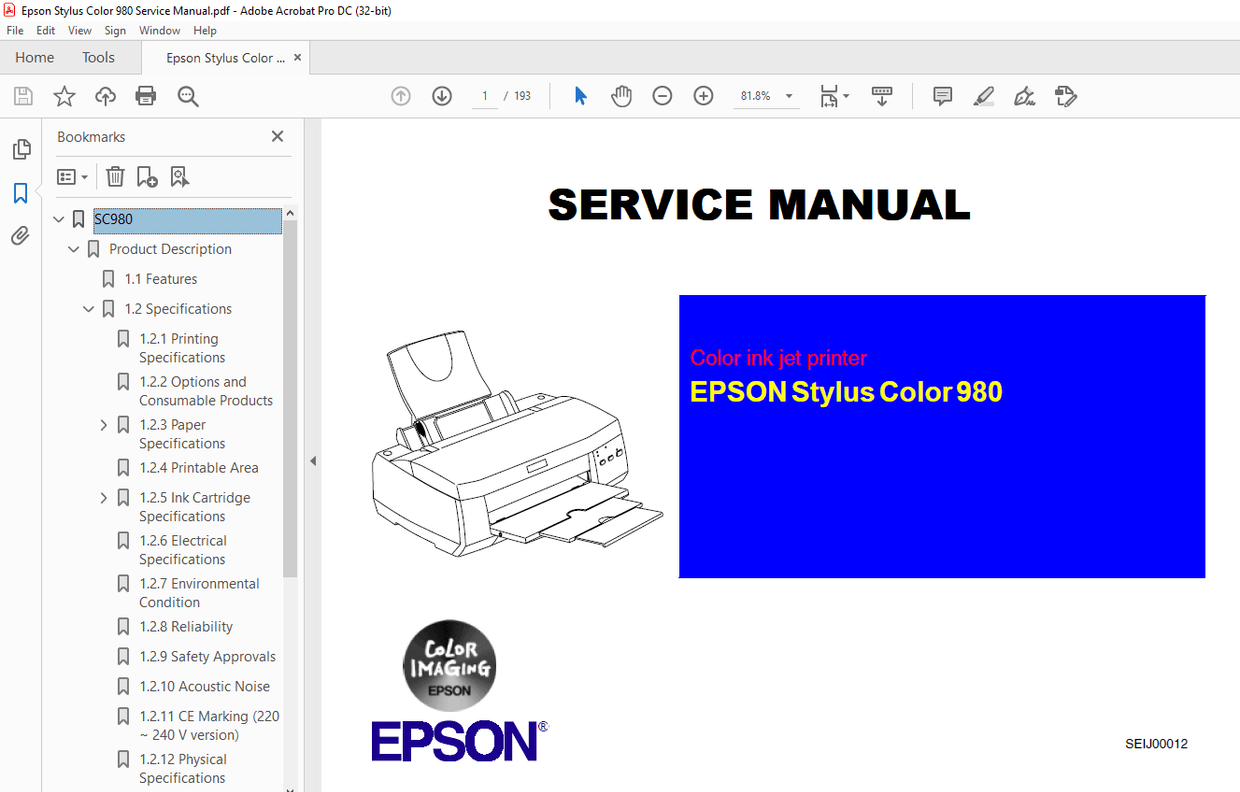The height and width of the screenshot is (792, 1240).
Task: Activate the Hand pan tool
Action: click(x=621, y=96)
